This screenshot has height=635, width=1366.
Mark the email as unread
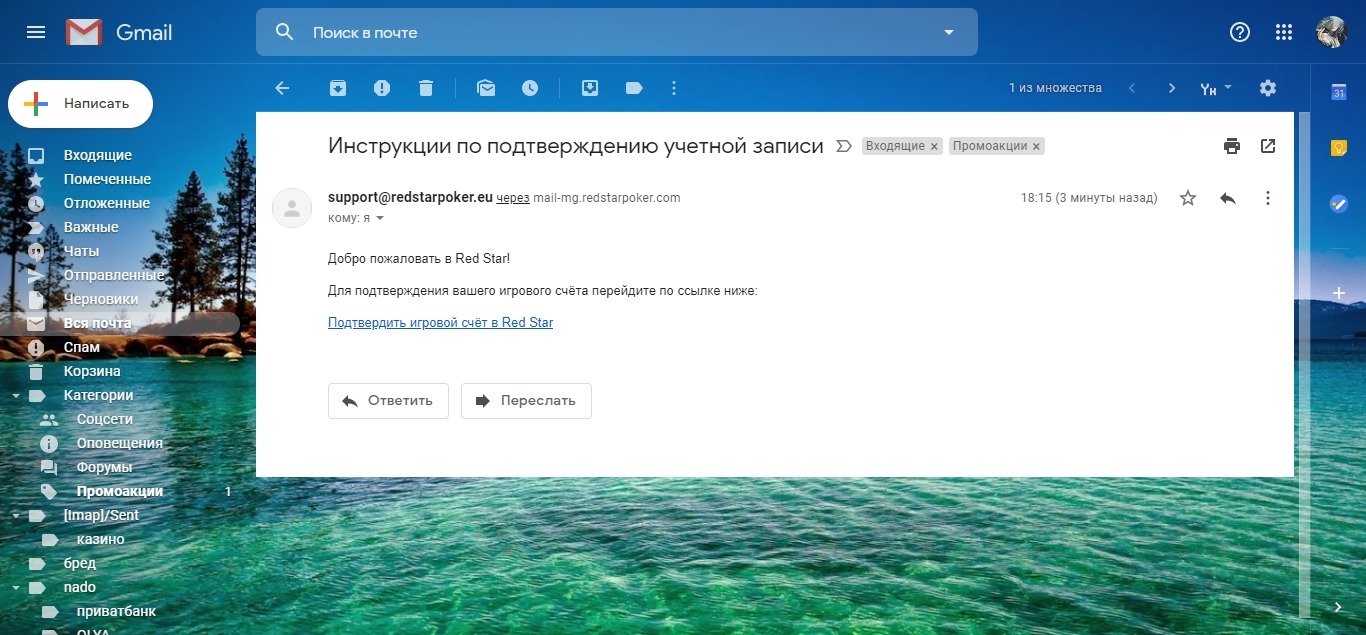[486, 88]
